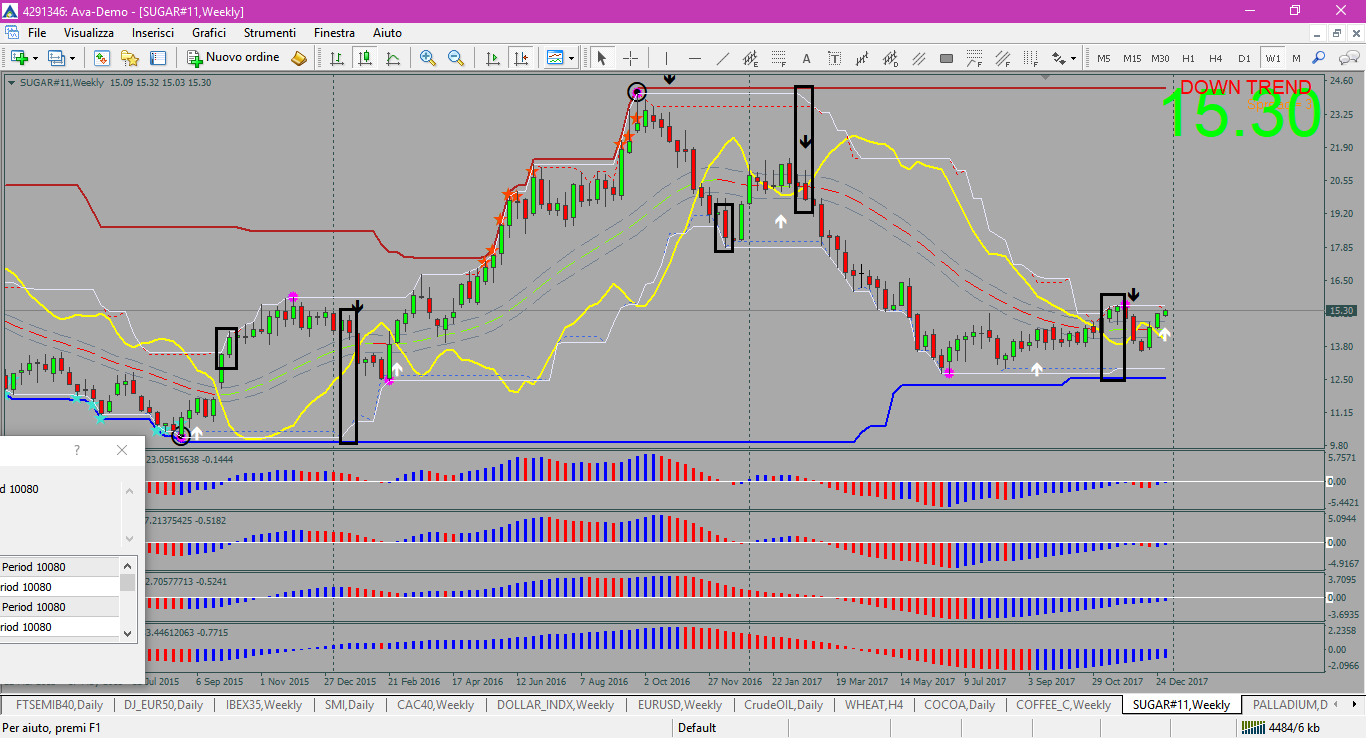Draw a horizontal line
Viewport: 1366px width, 738px height.
(694, 58)
